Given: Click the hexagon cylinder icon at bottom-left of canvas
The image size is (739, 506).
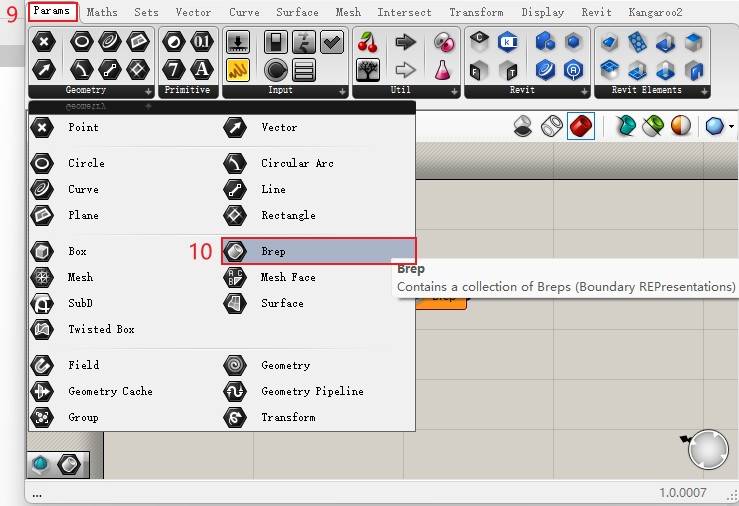Looking at the screenshot, I should (x=69, y=465).
